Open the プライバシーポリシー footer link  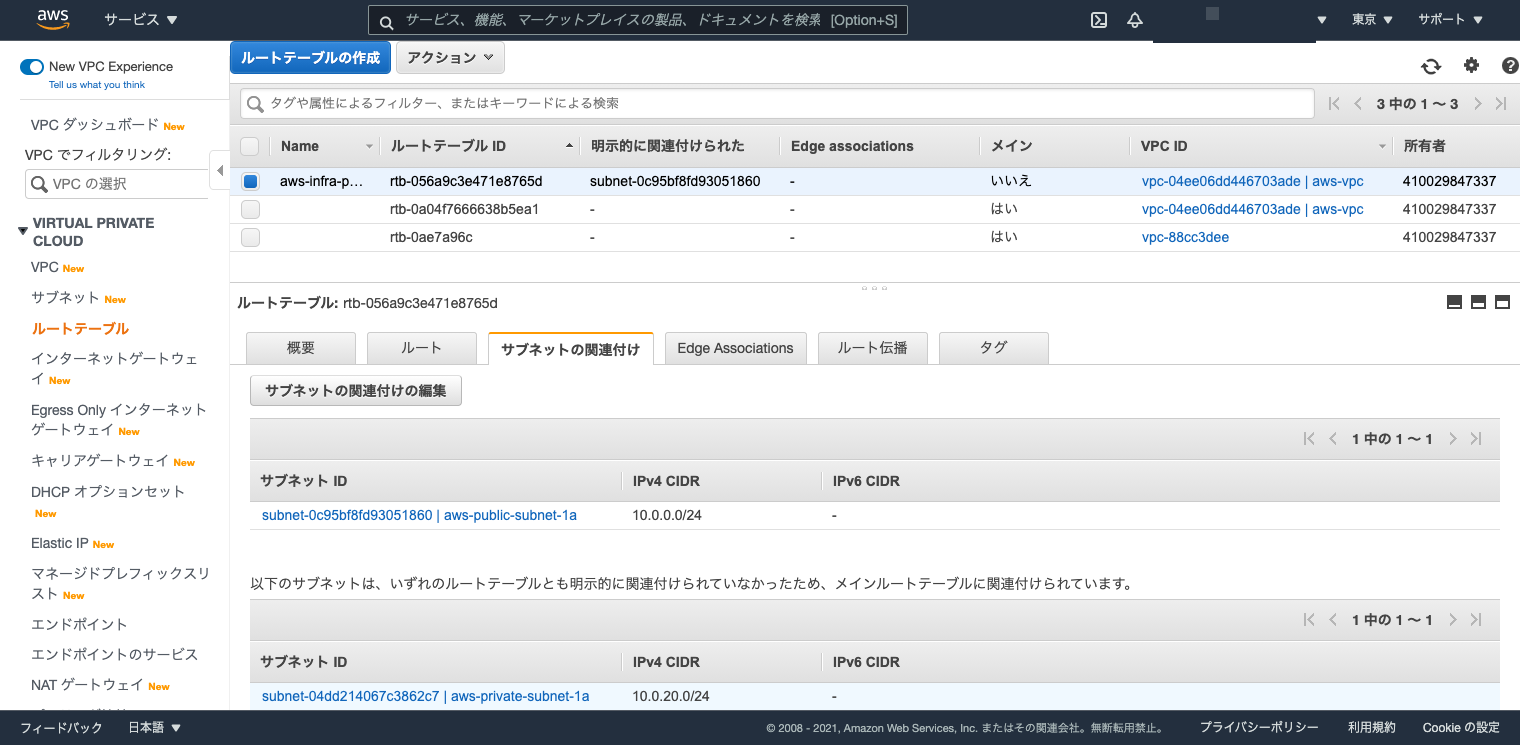tap(1259, 728)
